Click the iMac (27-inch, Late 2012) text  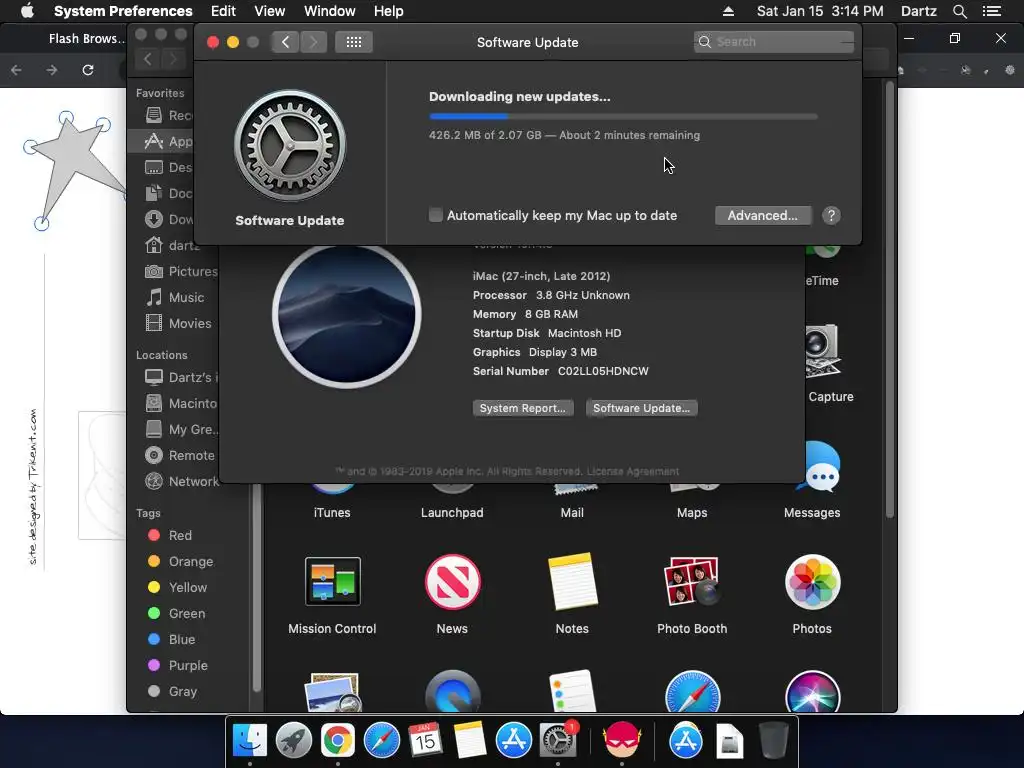tap(541, 276)
